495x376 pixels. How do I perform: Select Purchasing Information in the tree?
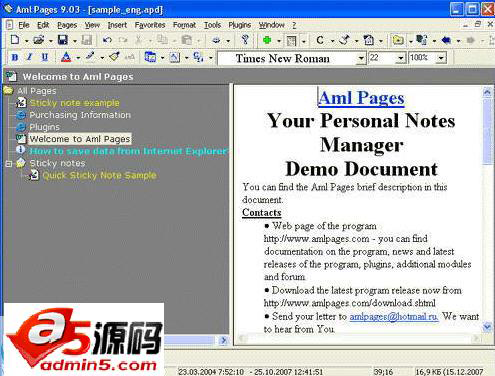coord(80,115)
